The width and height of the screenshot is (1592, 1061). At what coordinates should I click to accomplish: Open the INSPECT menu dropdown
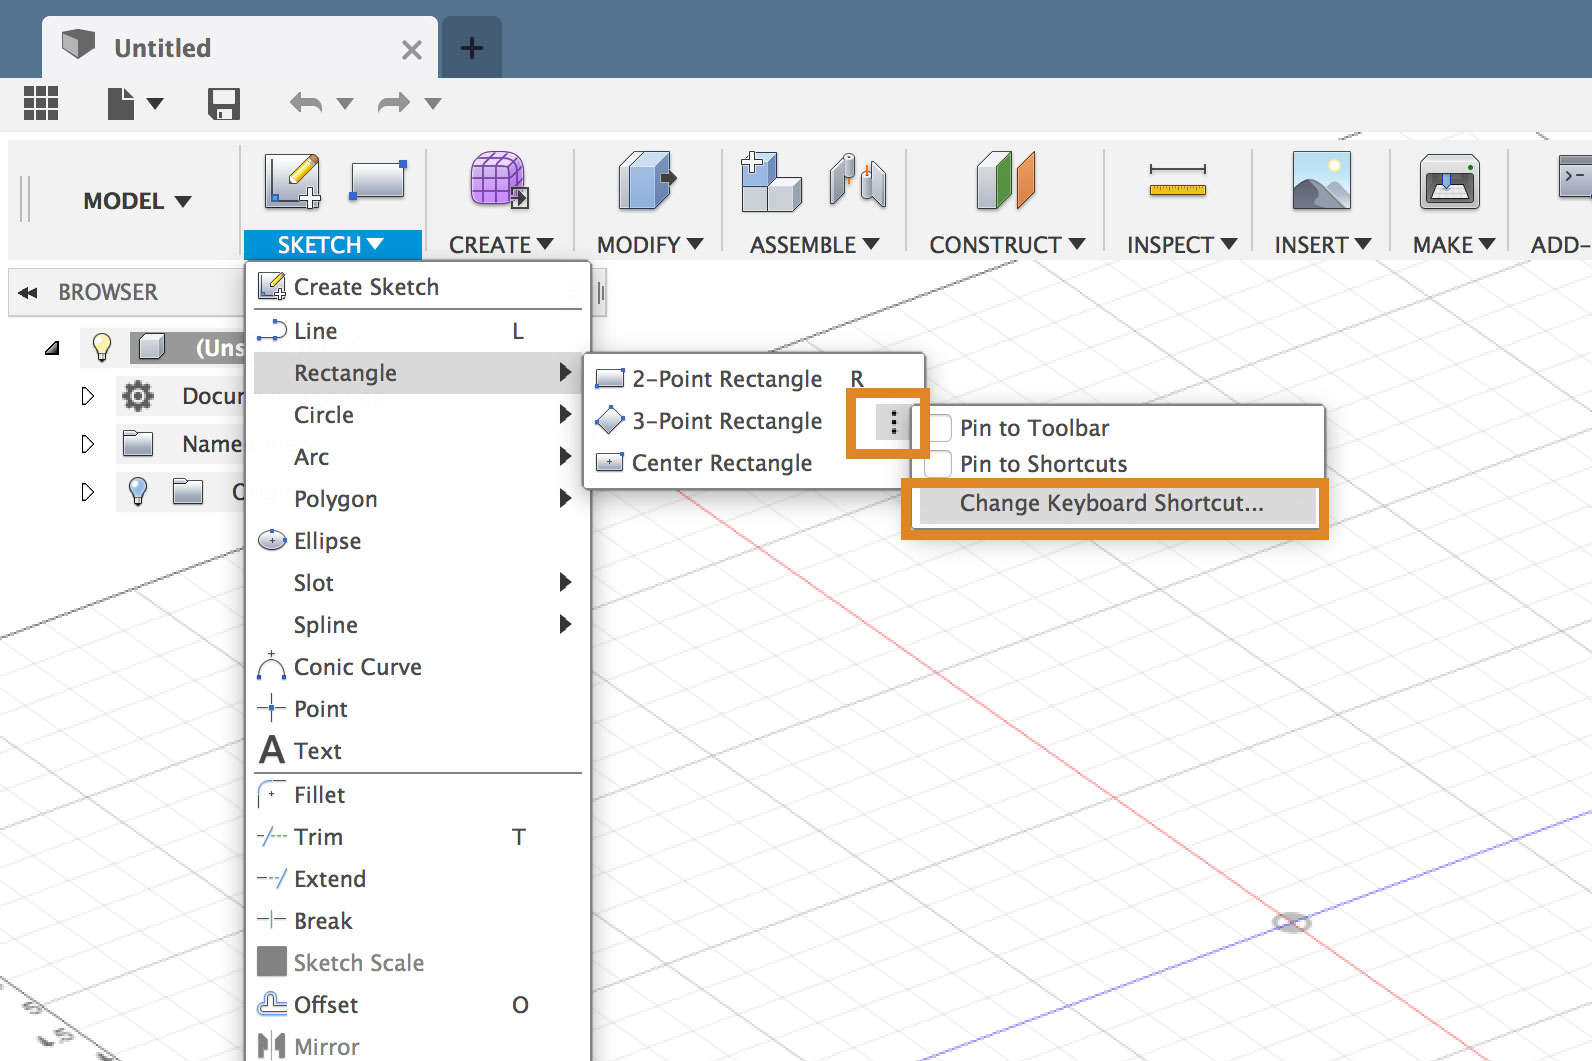(1182, 245)
